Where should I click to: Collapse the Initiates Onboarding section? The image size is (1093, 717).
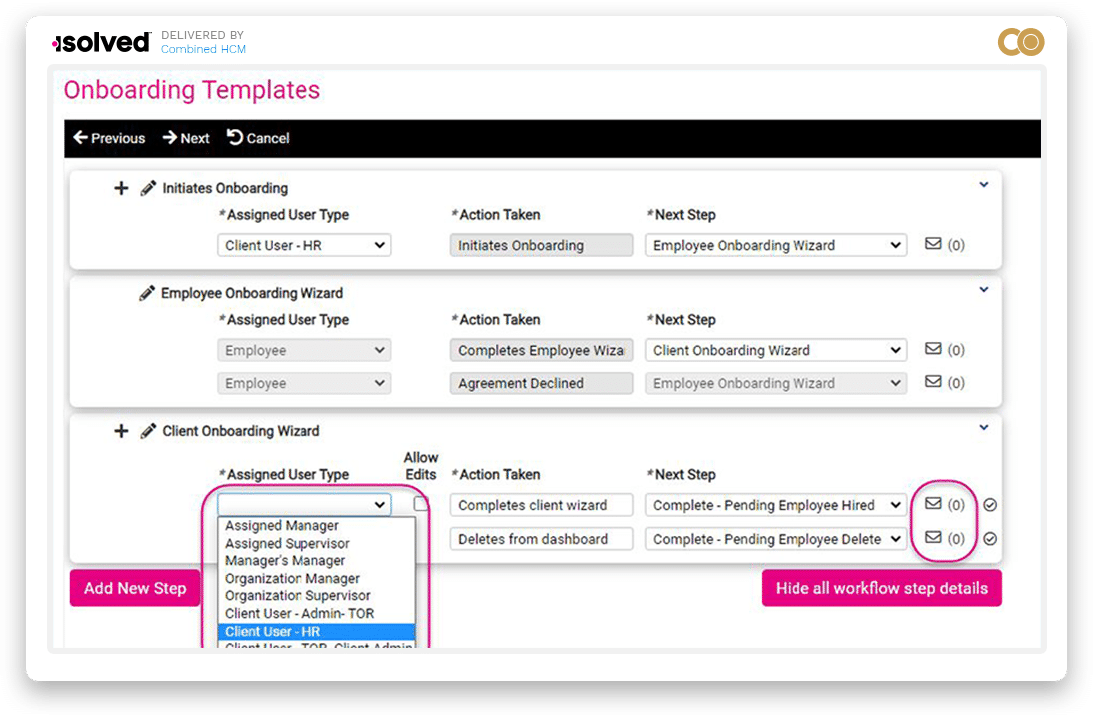[984, 185]
